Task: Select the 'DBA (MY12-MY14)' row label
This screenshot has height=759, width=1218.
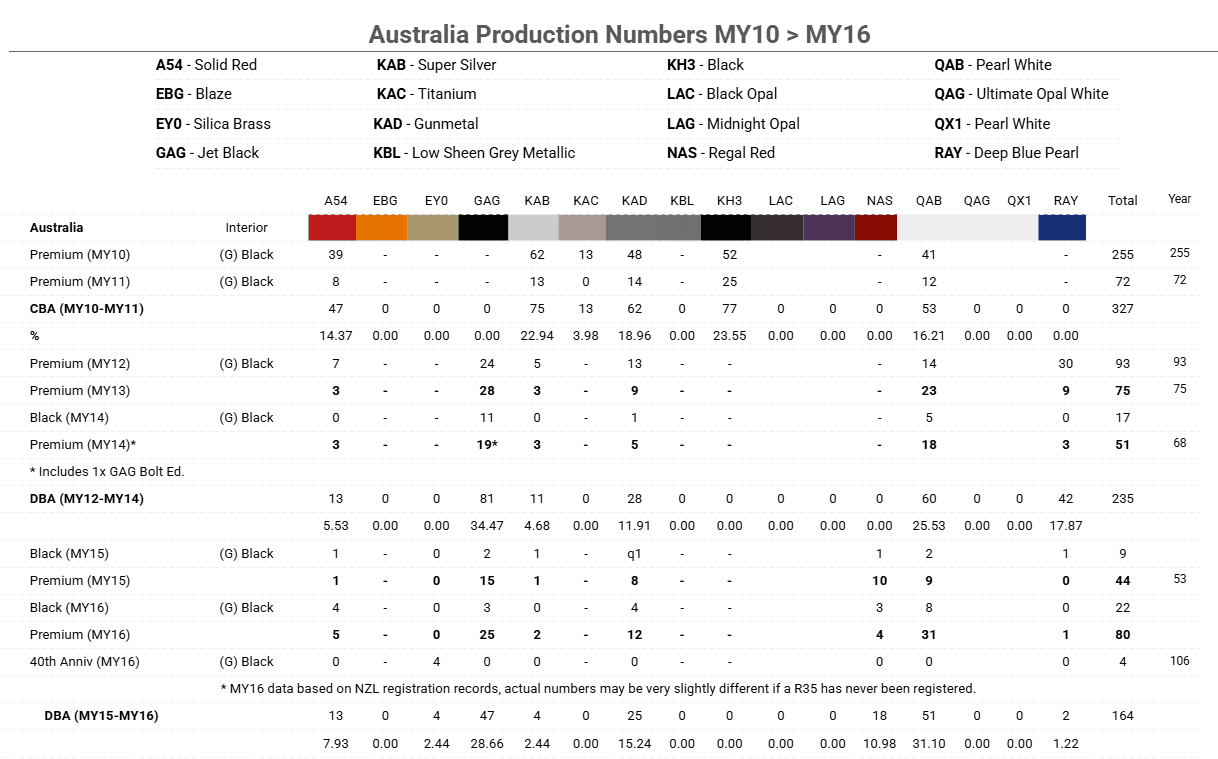Action: [x=87, y=499]
